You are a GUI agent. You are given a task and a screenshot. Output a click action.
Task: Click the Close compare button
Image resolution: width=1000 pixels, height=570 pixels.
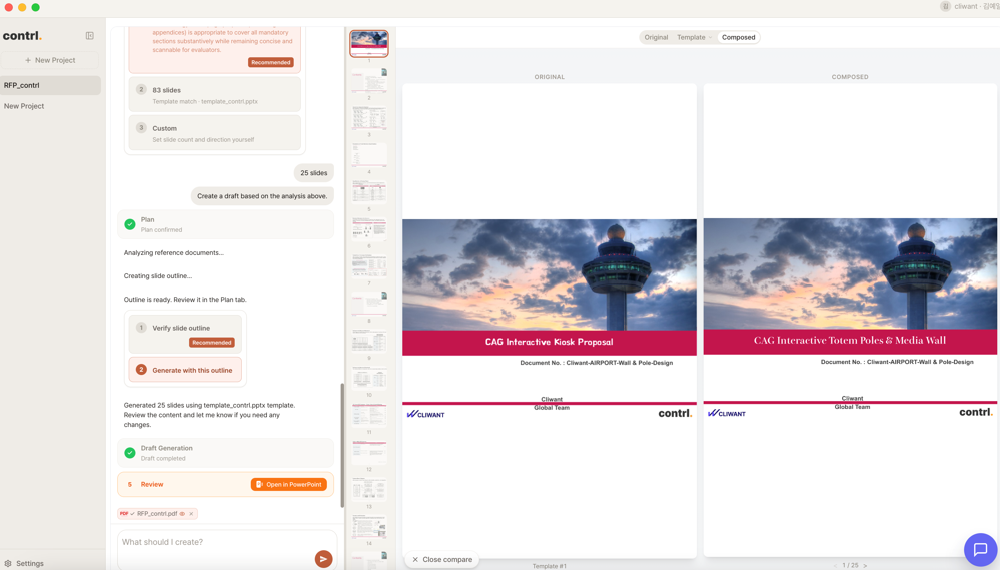pyautogui.click(x=441, y=559)
